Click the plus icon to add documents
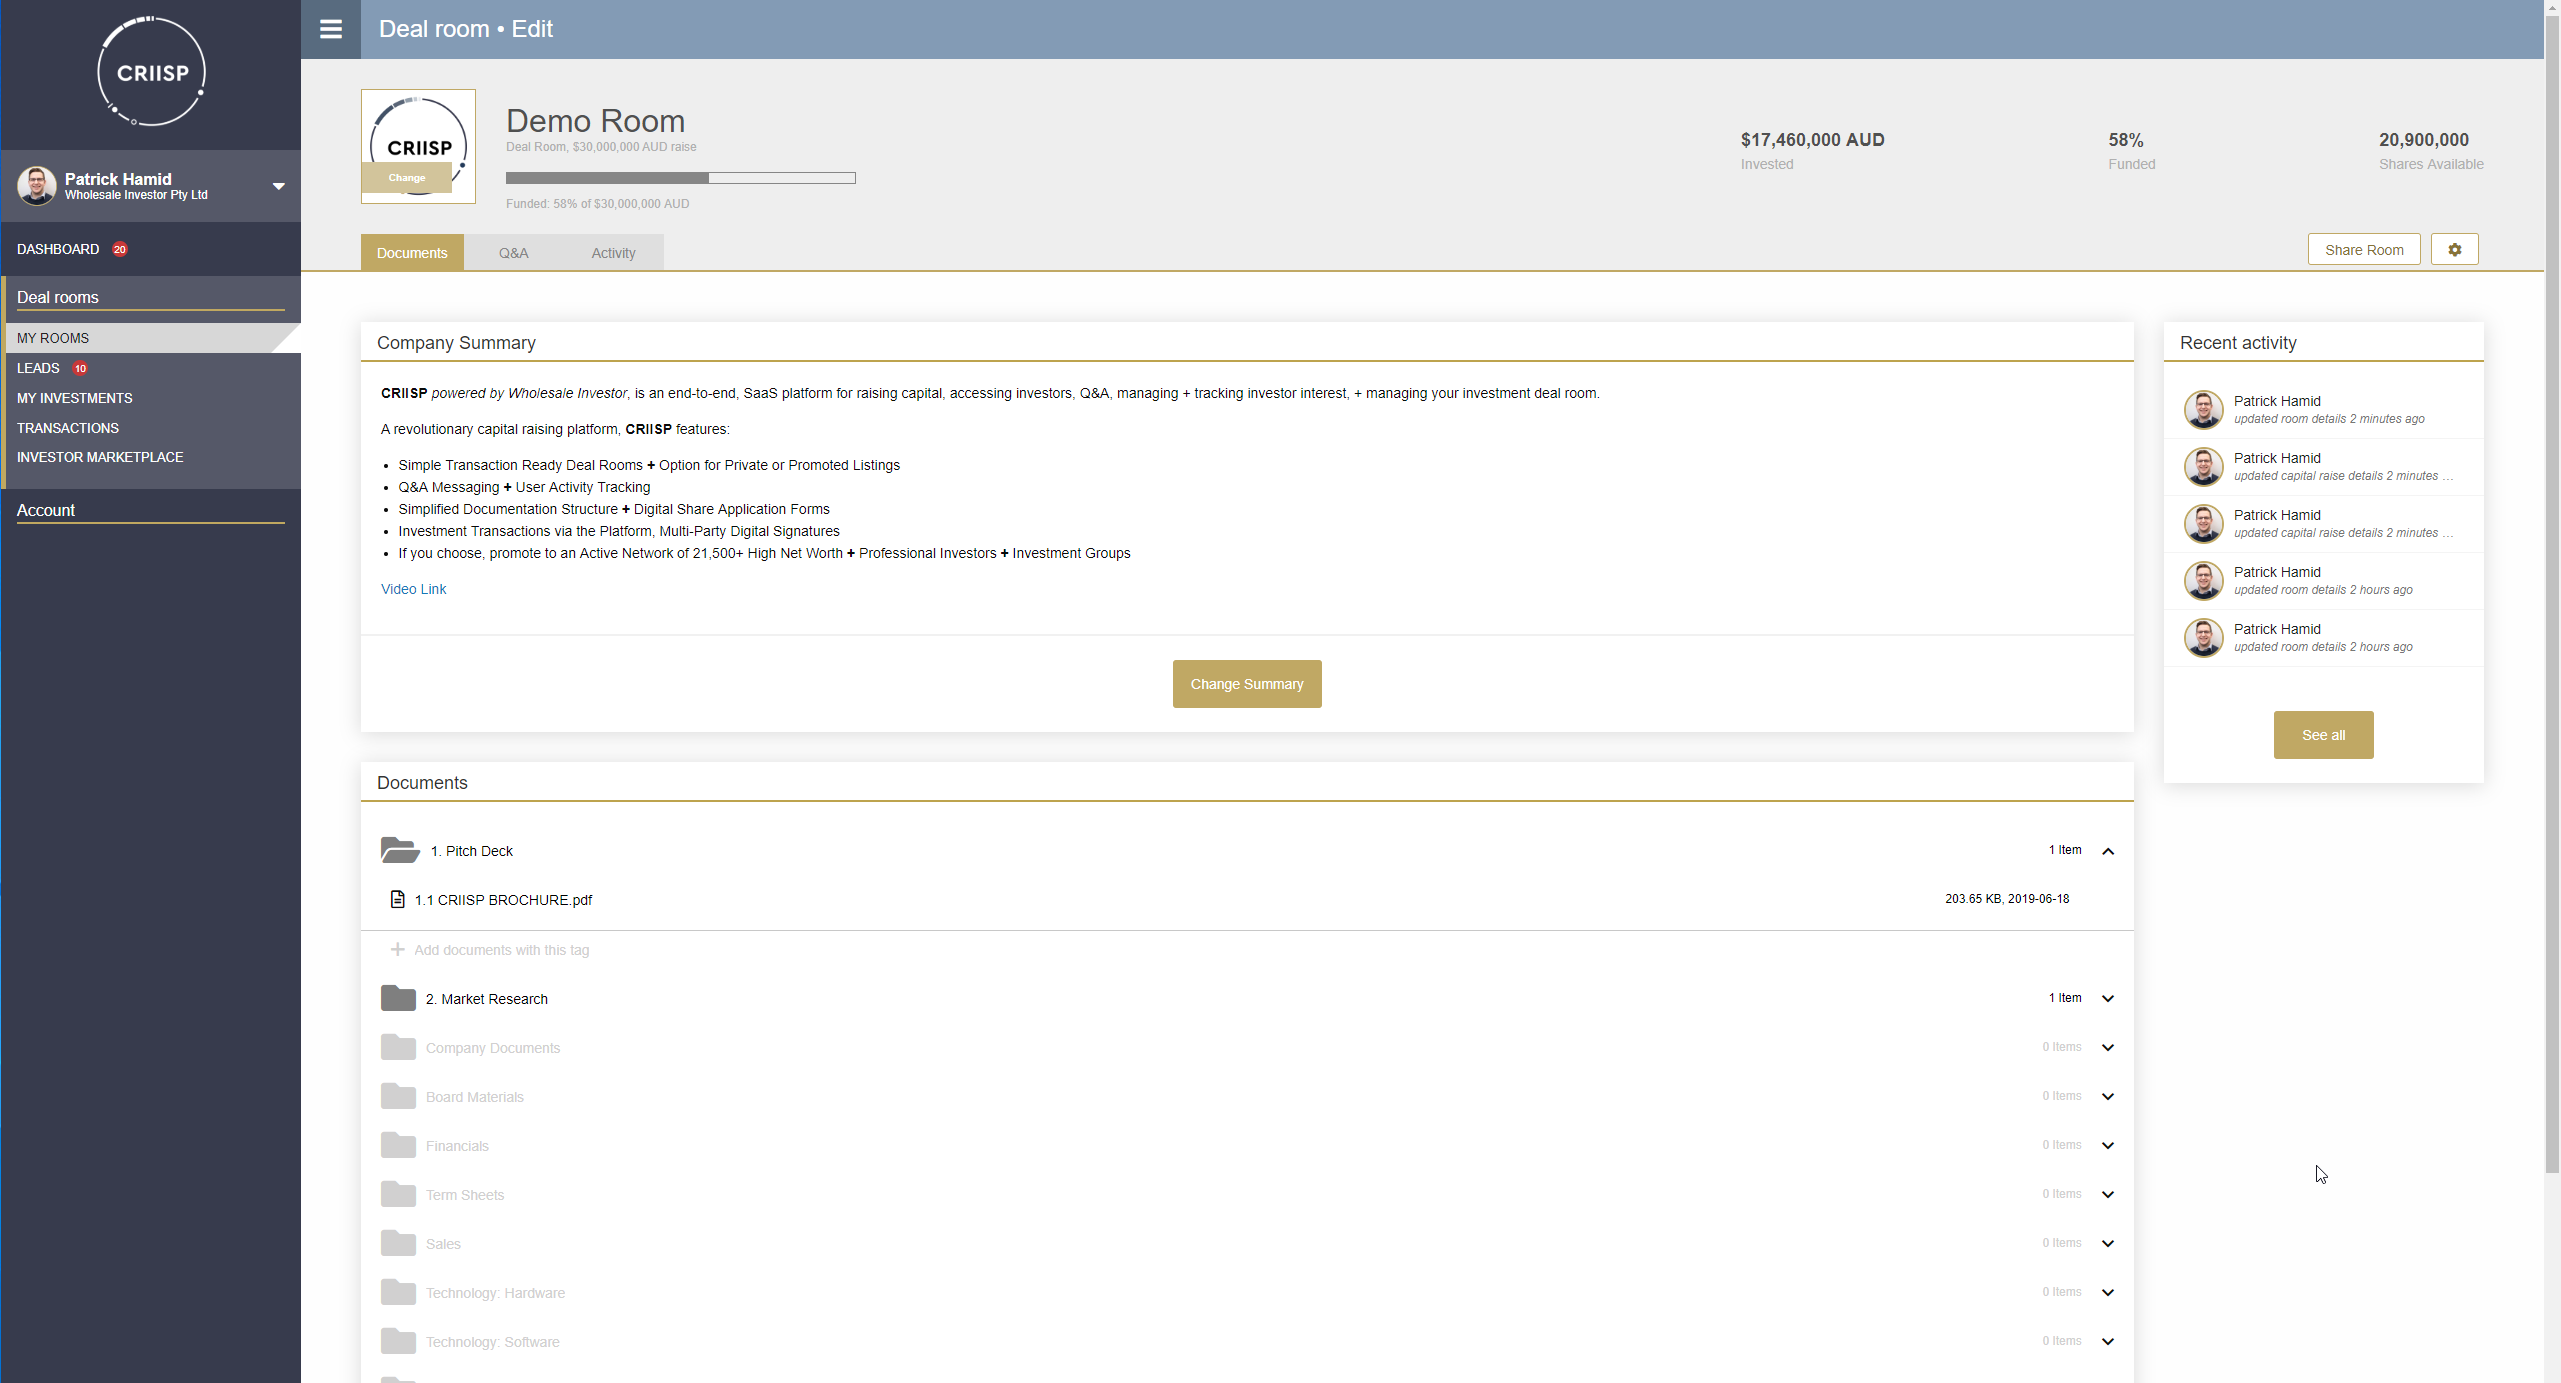 (x=397, y=949)
